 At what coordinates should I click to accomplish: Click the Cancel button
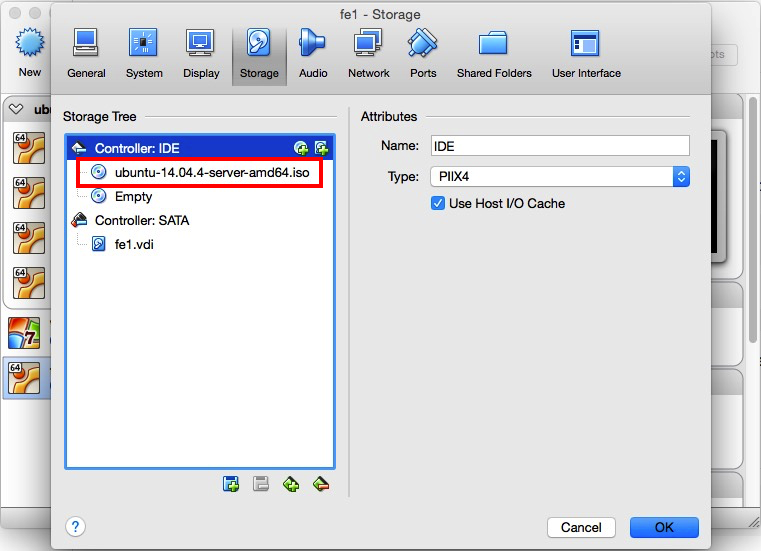click(581, 527)
